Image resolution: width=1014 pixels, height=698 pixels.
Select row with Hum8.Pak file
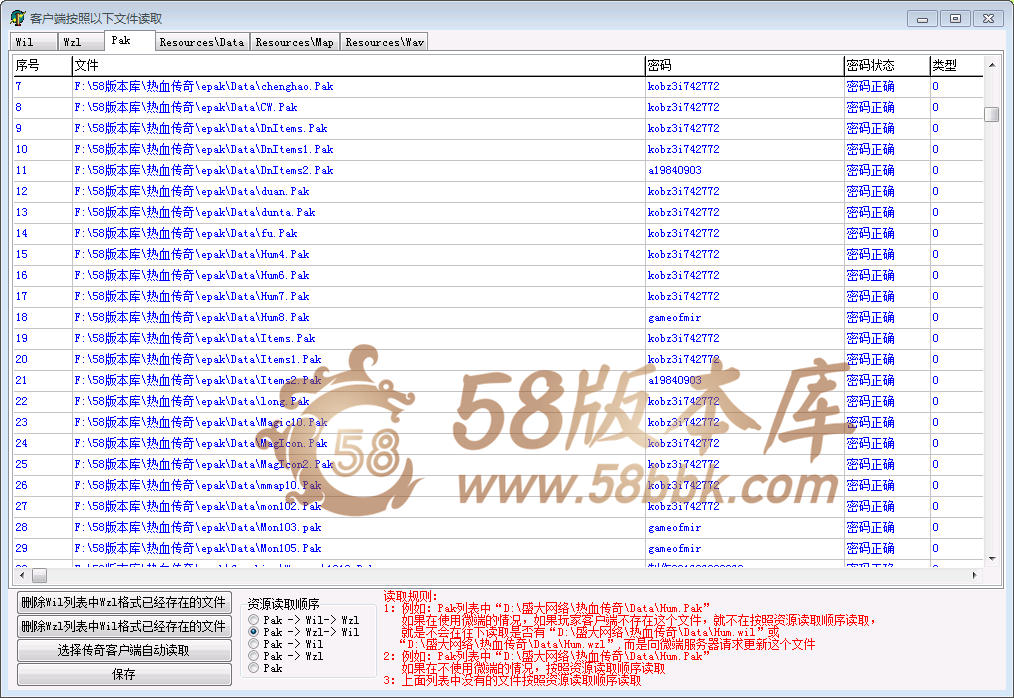tap(498, 318)
